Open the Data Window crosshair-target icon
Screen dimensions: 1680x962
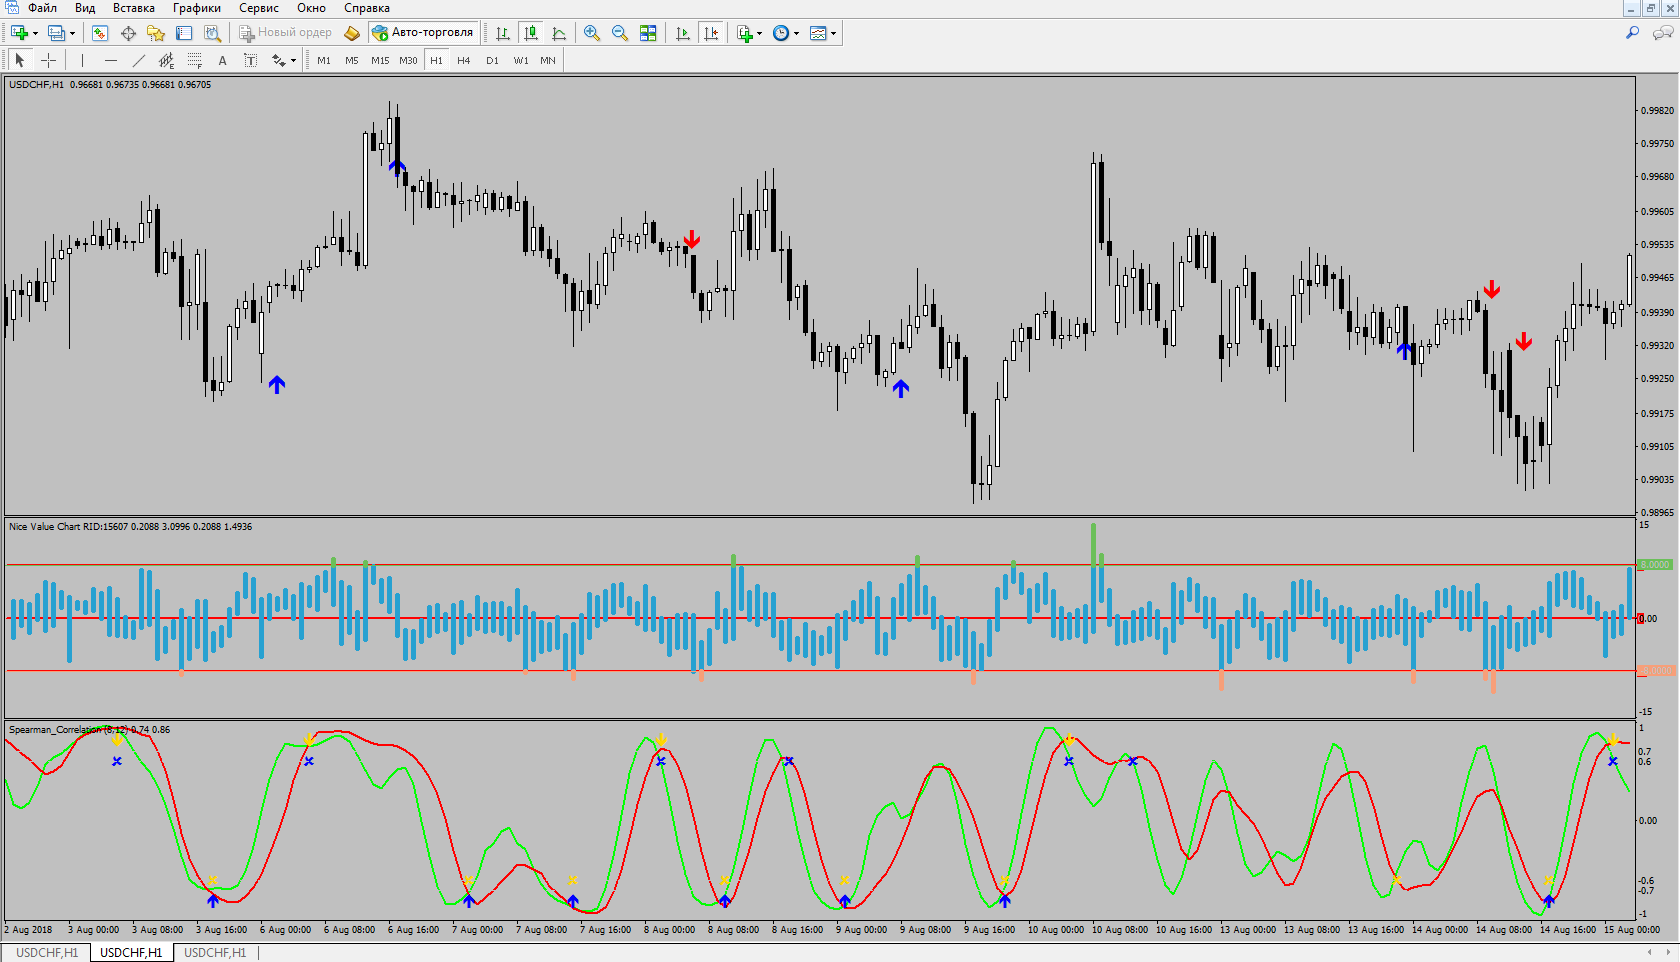[128, 33]
